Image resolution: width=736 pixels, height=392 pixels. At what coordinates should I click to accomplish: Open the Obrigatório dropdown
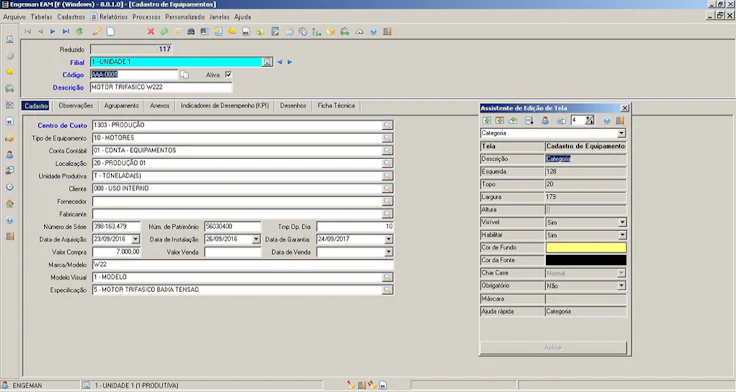coord(621,285)
